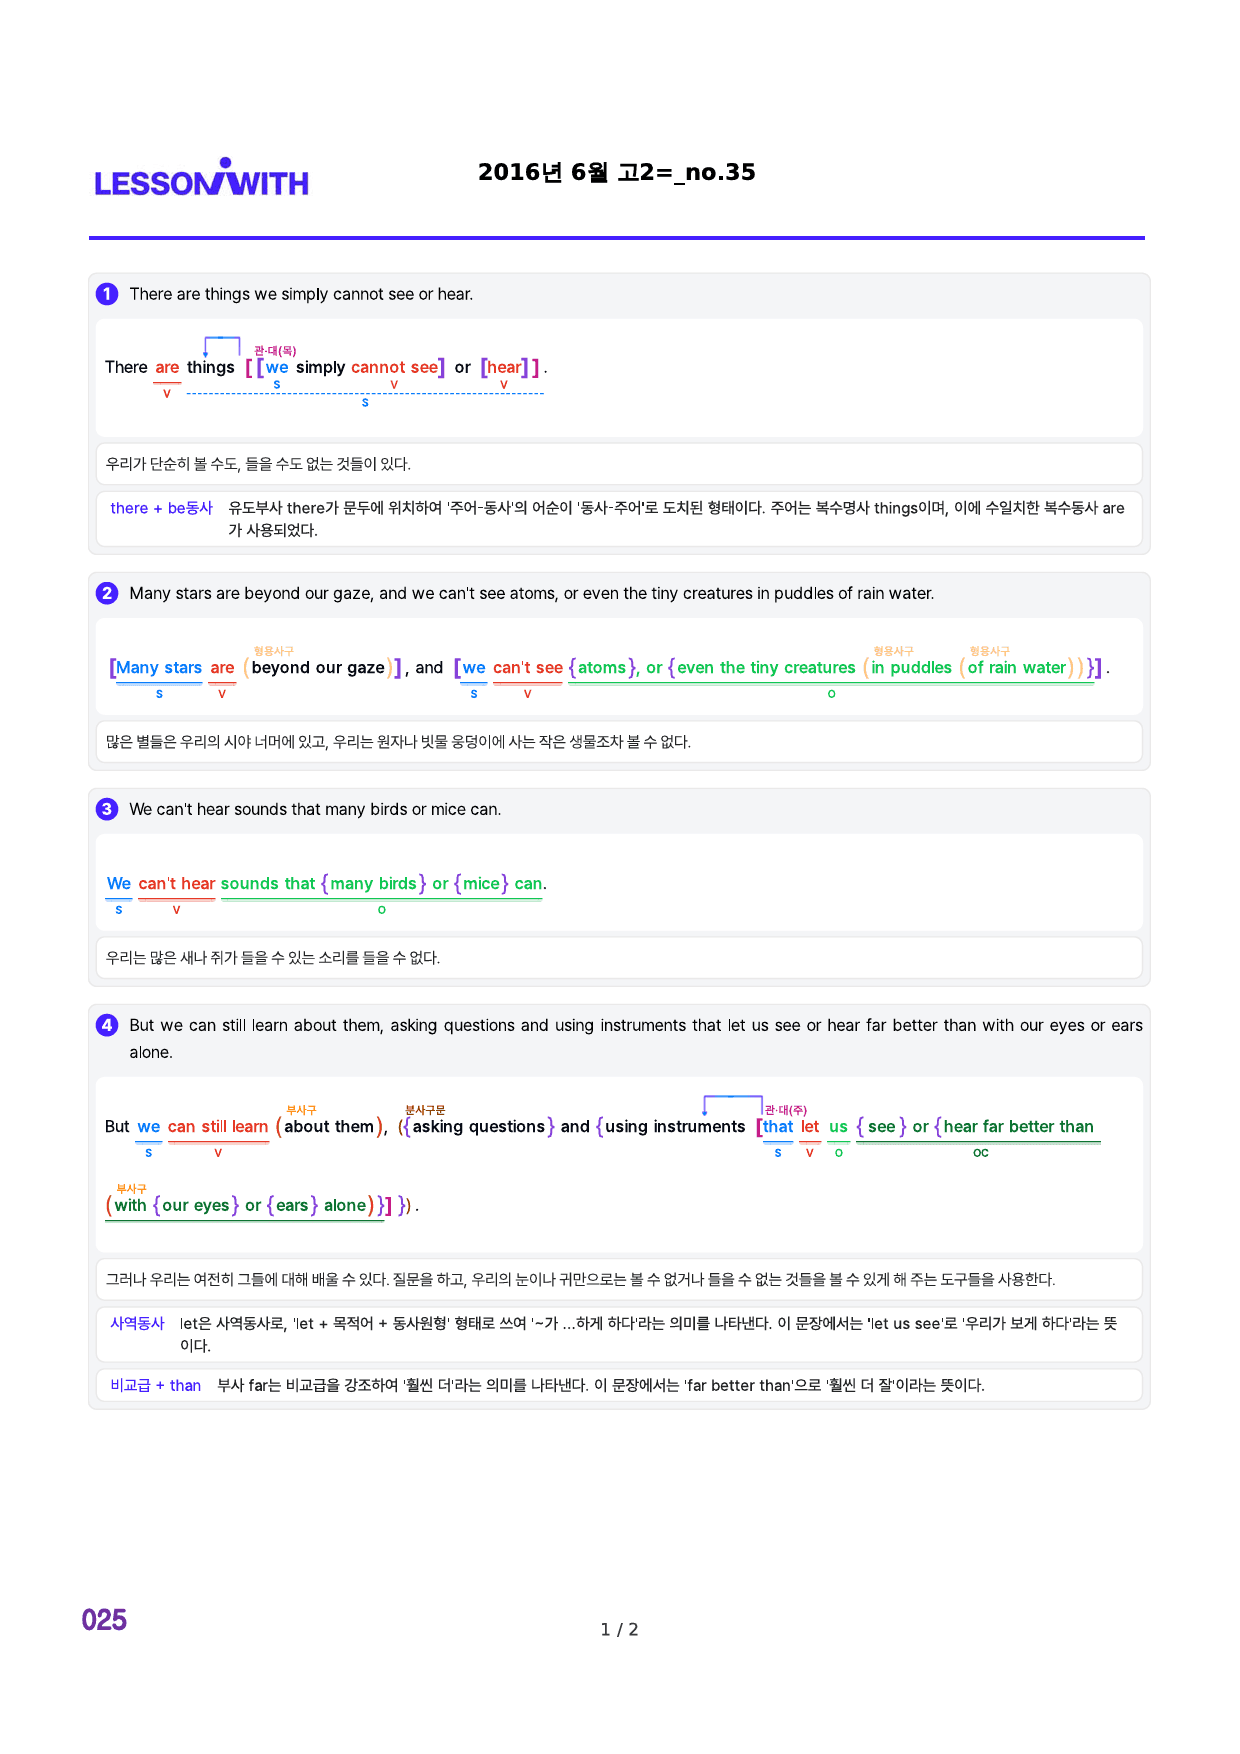The image size is (1240, 1754).
Task: Click the green object phrase 'sounds that'
Action: point(268,883)
